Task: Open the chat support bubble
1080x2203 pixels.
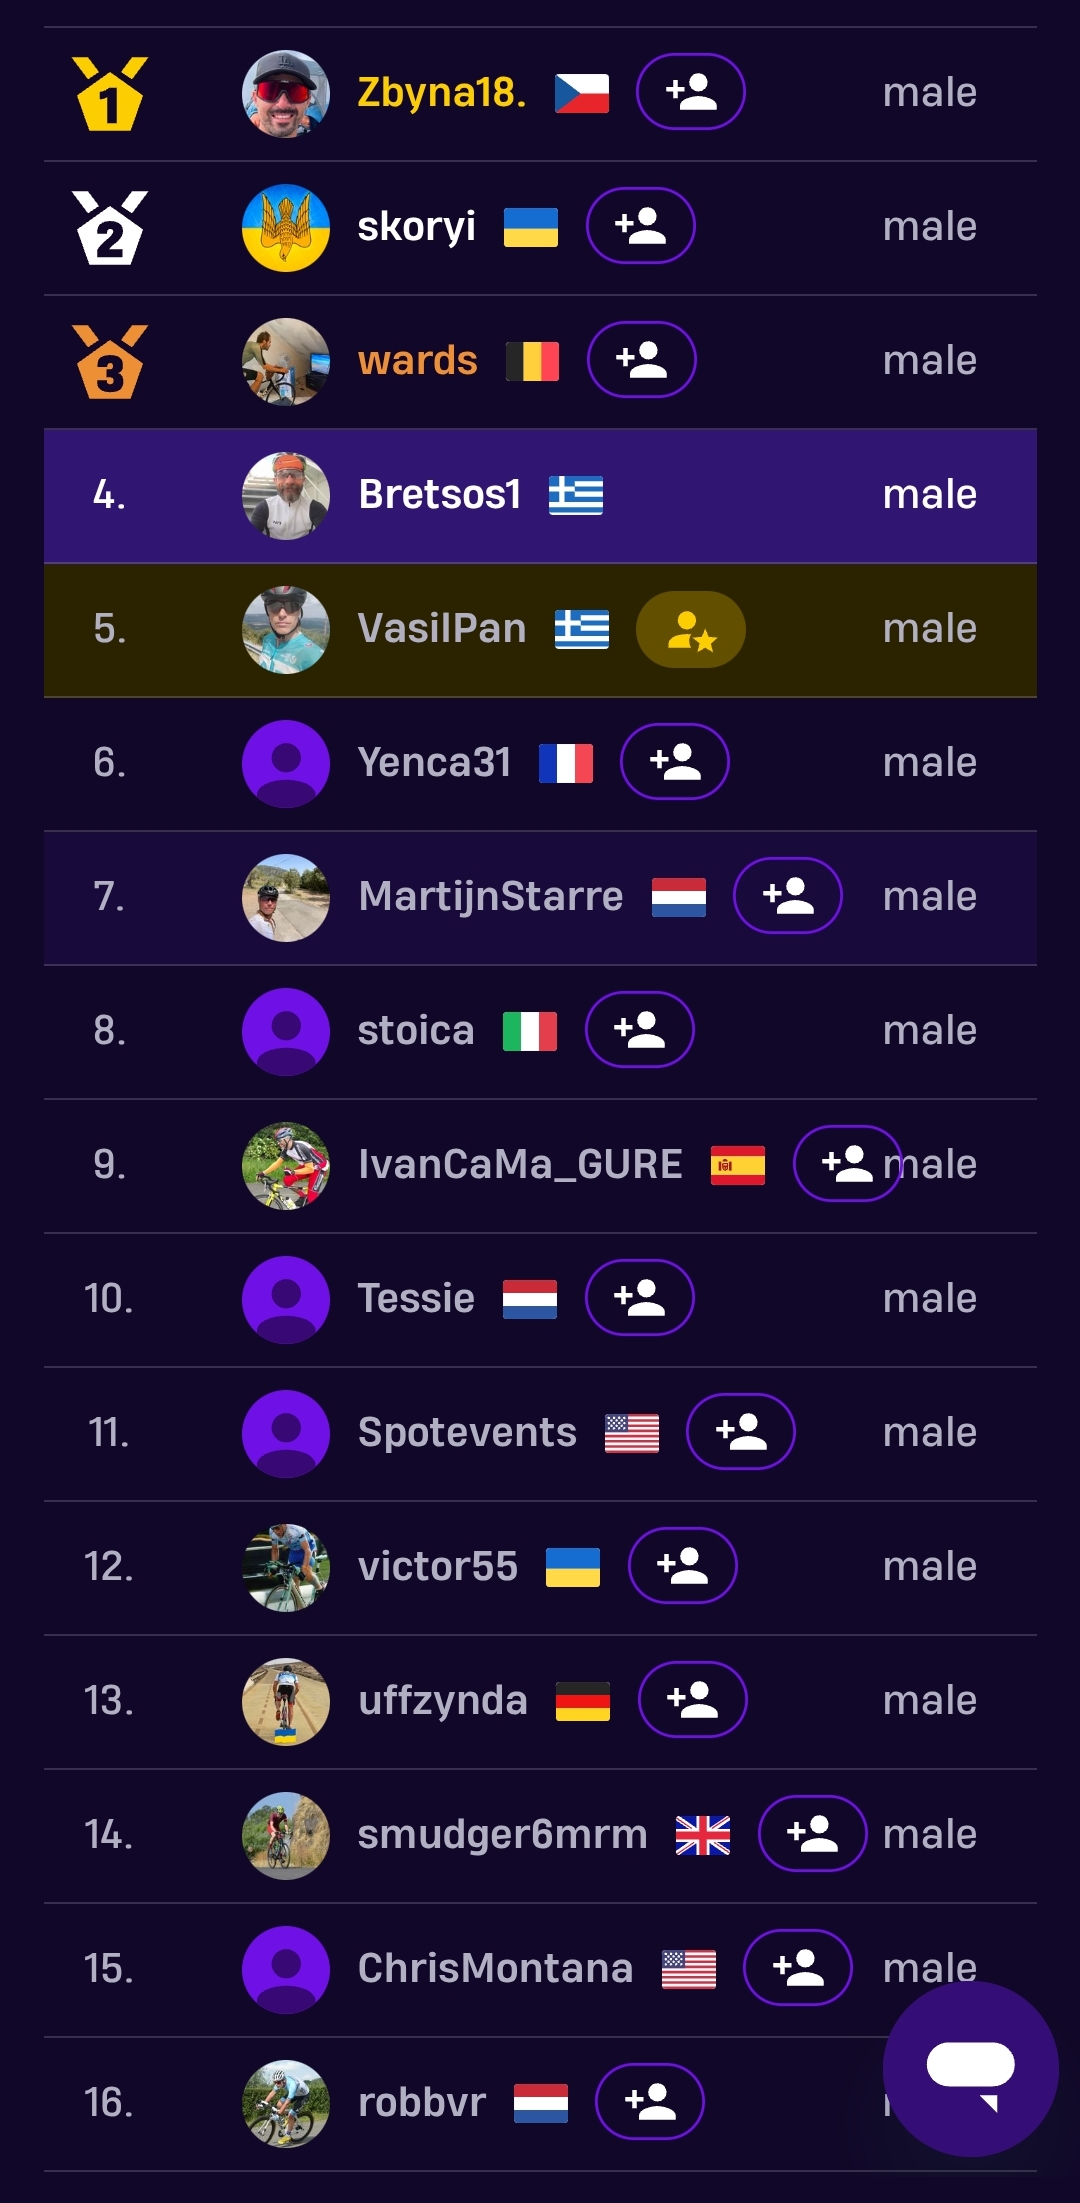Action: point(970,2069)
